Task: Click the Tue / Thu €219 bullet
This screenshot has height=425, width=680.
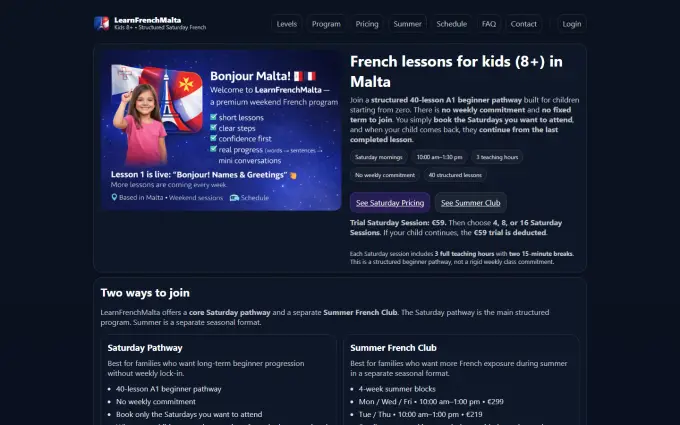Action: click(x=420, y=414)
